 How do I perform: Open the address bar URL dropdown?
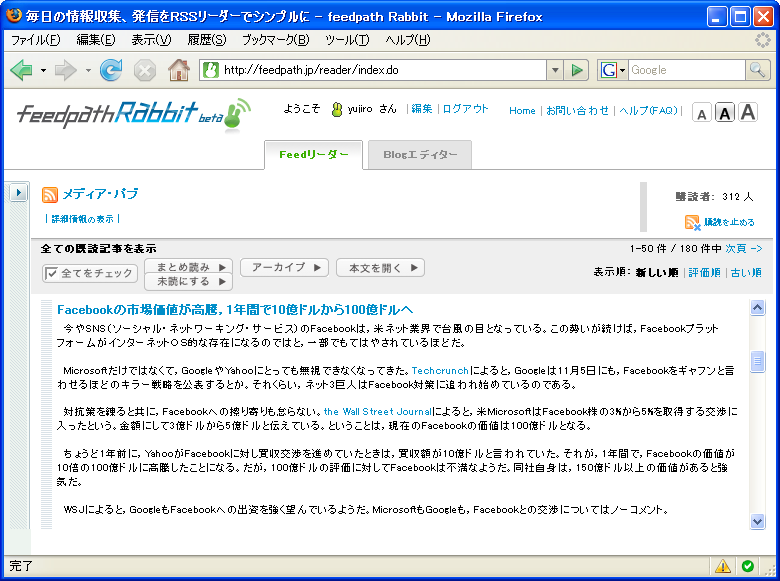(x=555, y=70)
